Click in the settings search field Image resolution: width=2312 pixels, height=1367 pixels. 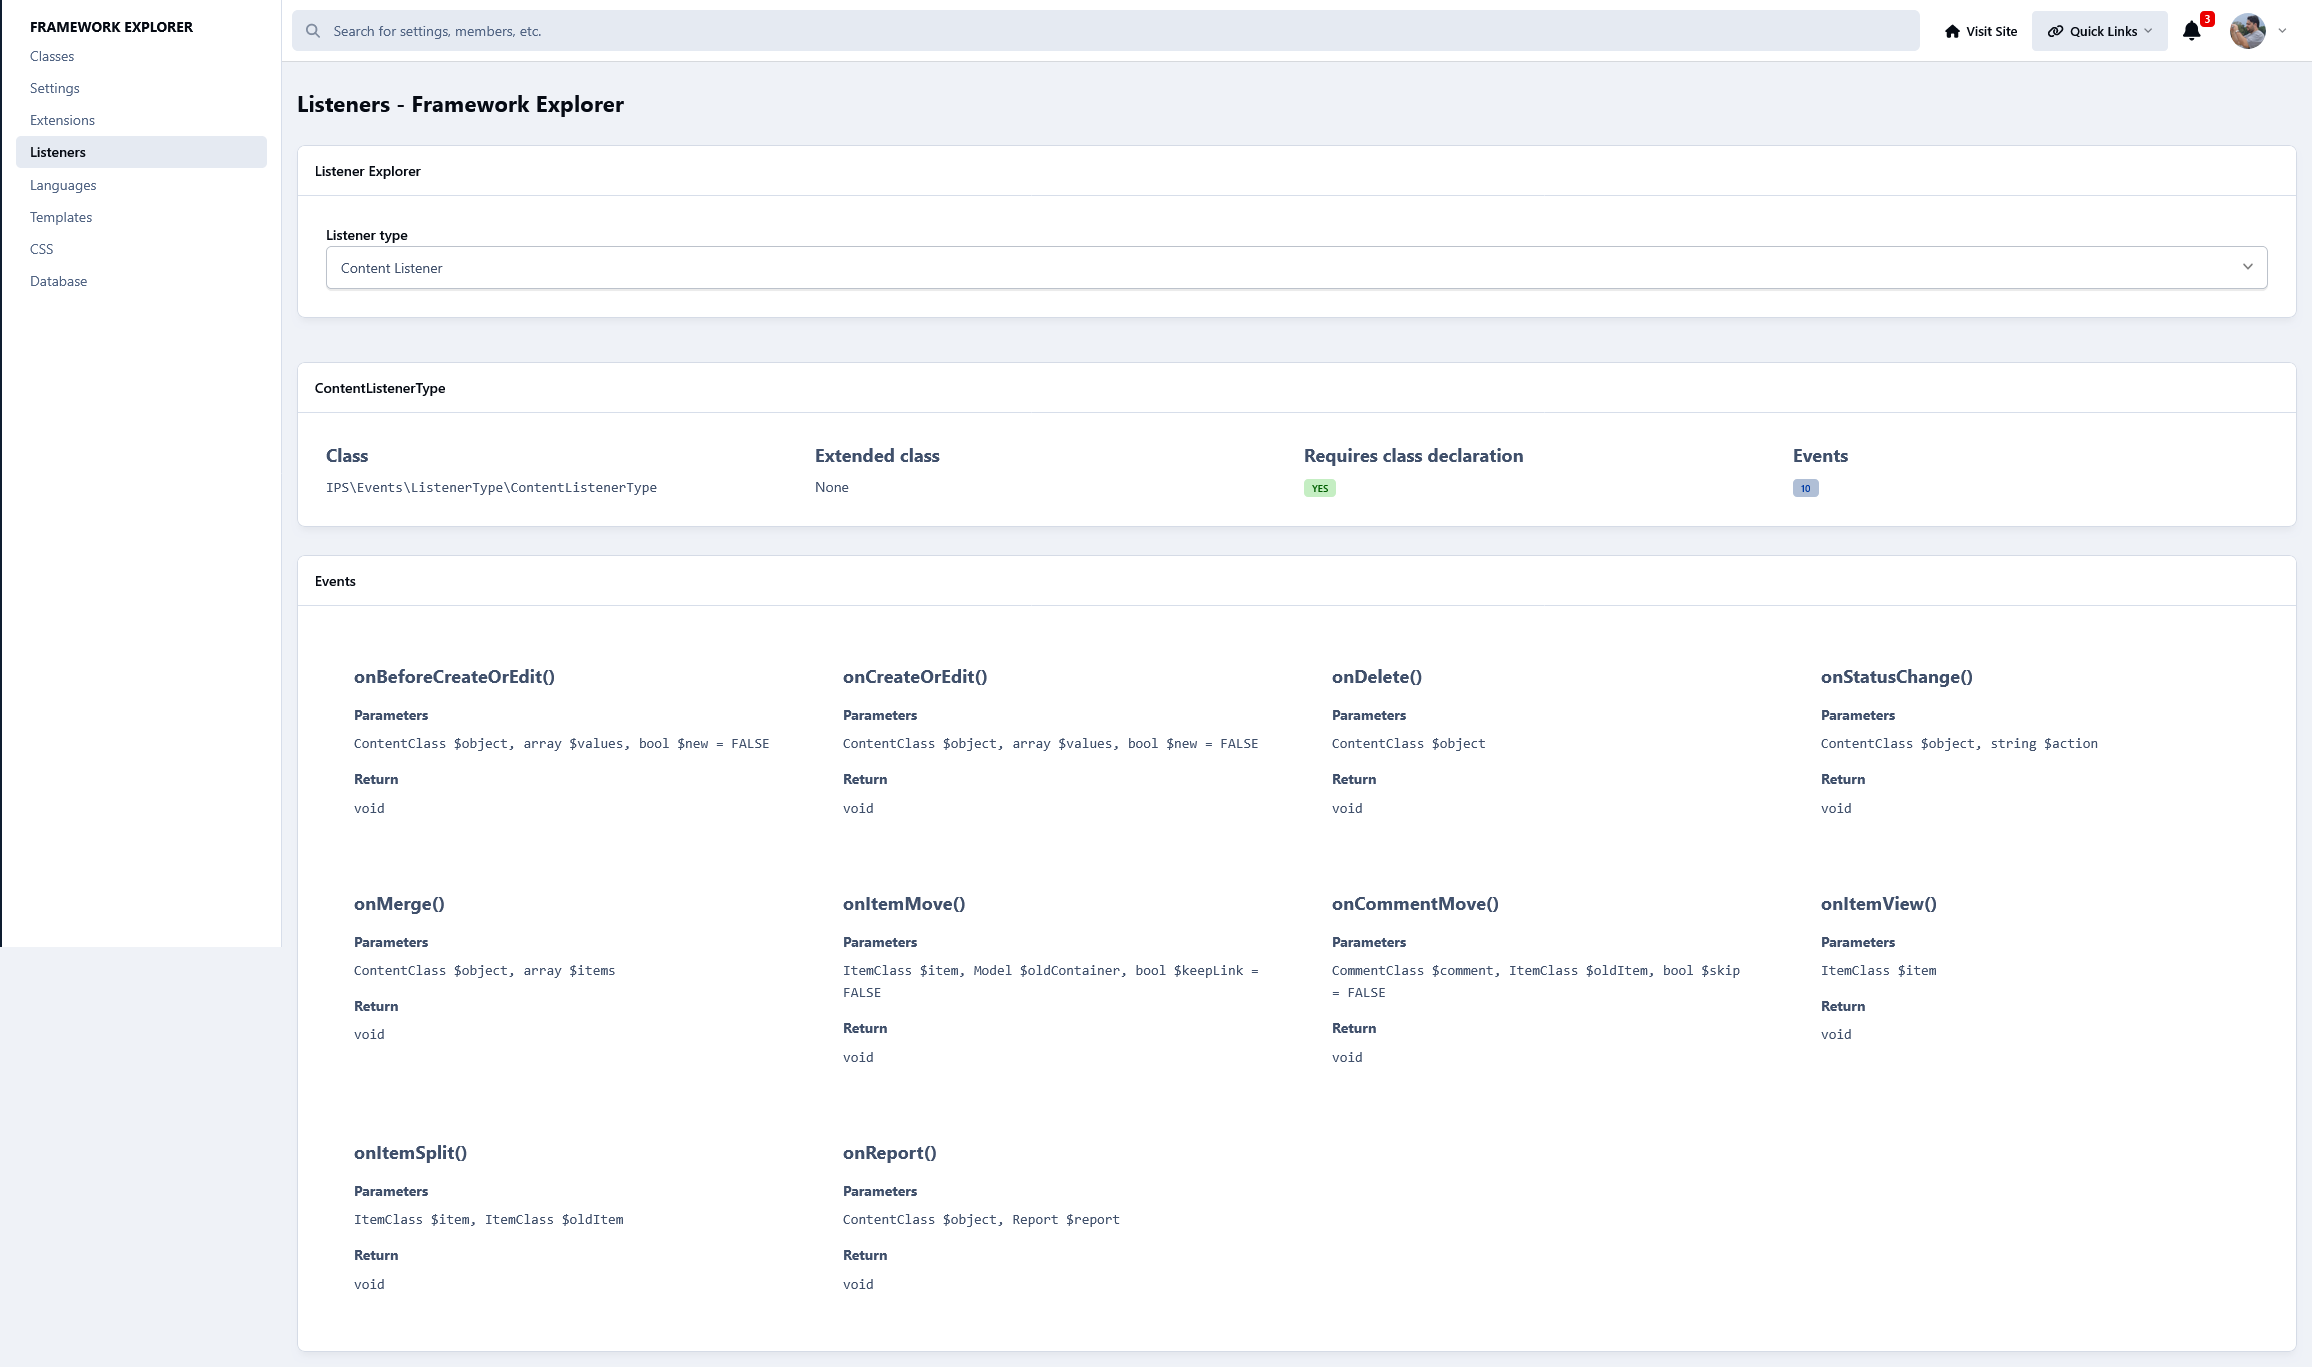pyautogui.click(x=1105, y=31)
